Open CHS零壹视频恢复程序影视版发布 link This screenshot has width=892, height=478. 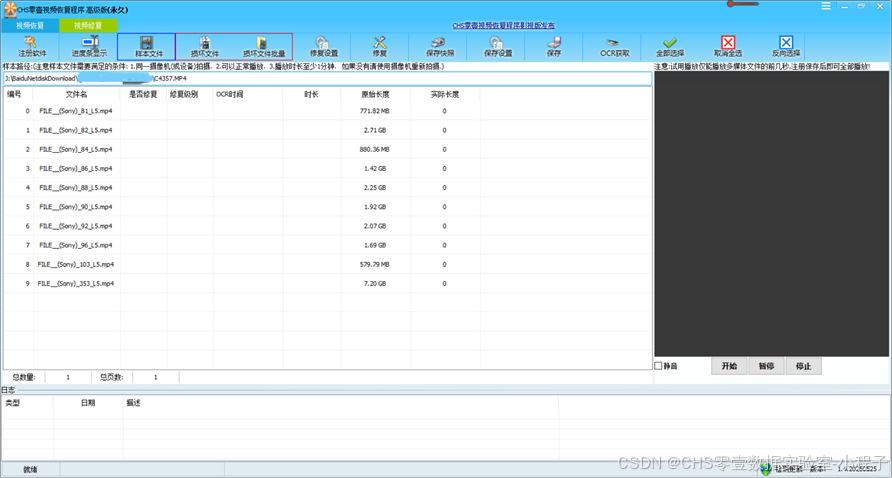click(x=503, y=25)
